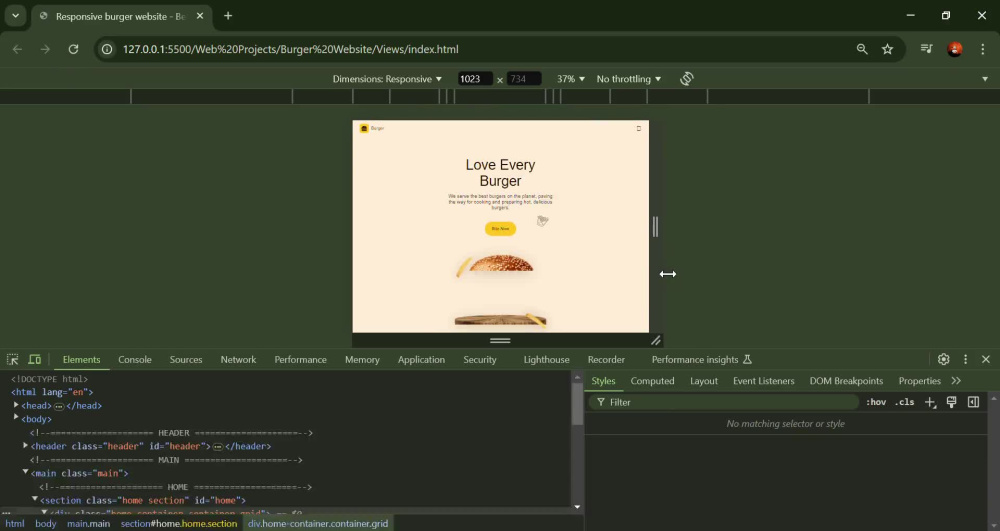The height and width of the screenshot is (531, 1000).
Task: Show more style pane tabs chevron
Action: 955,381
